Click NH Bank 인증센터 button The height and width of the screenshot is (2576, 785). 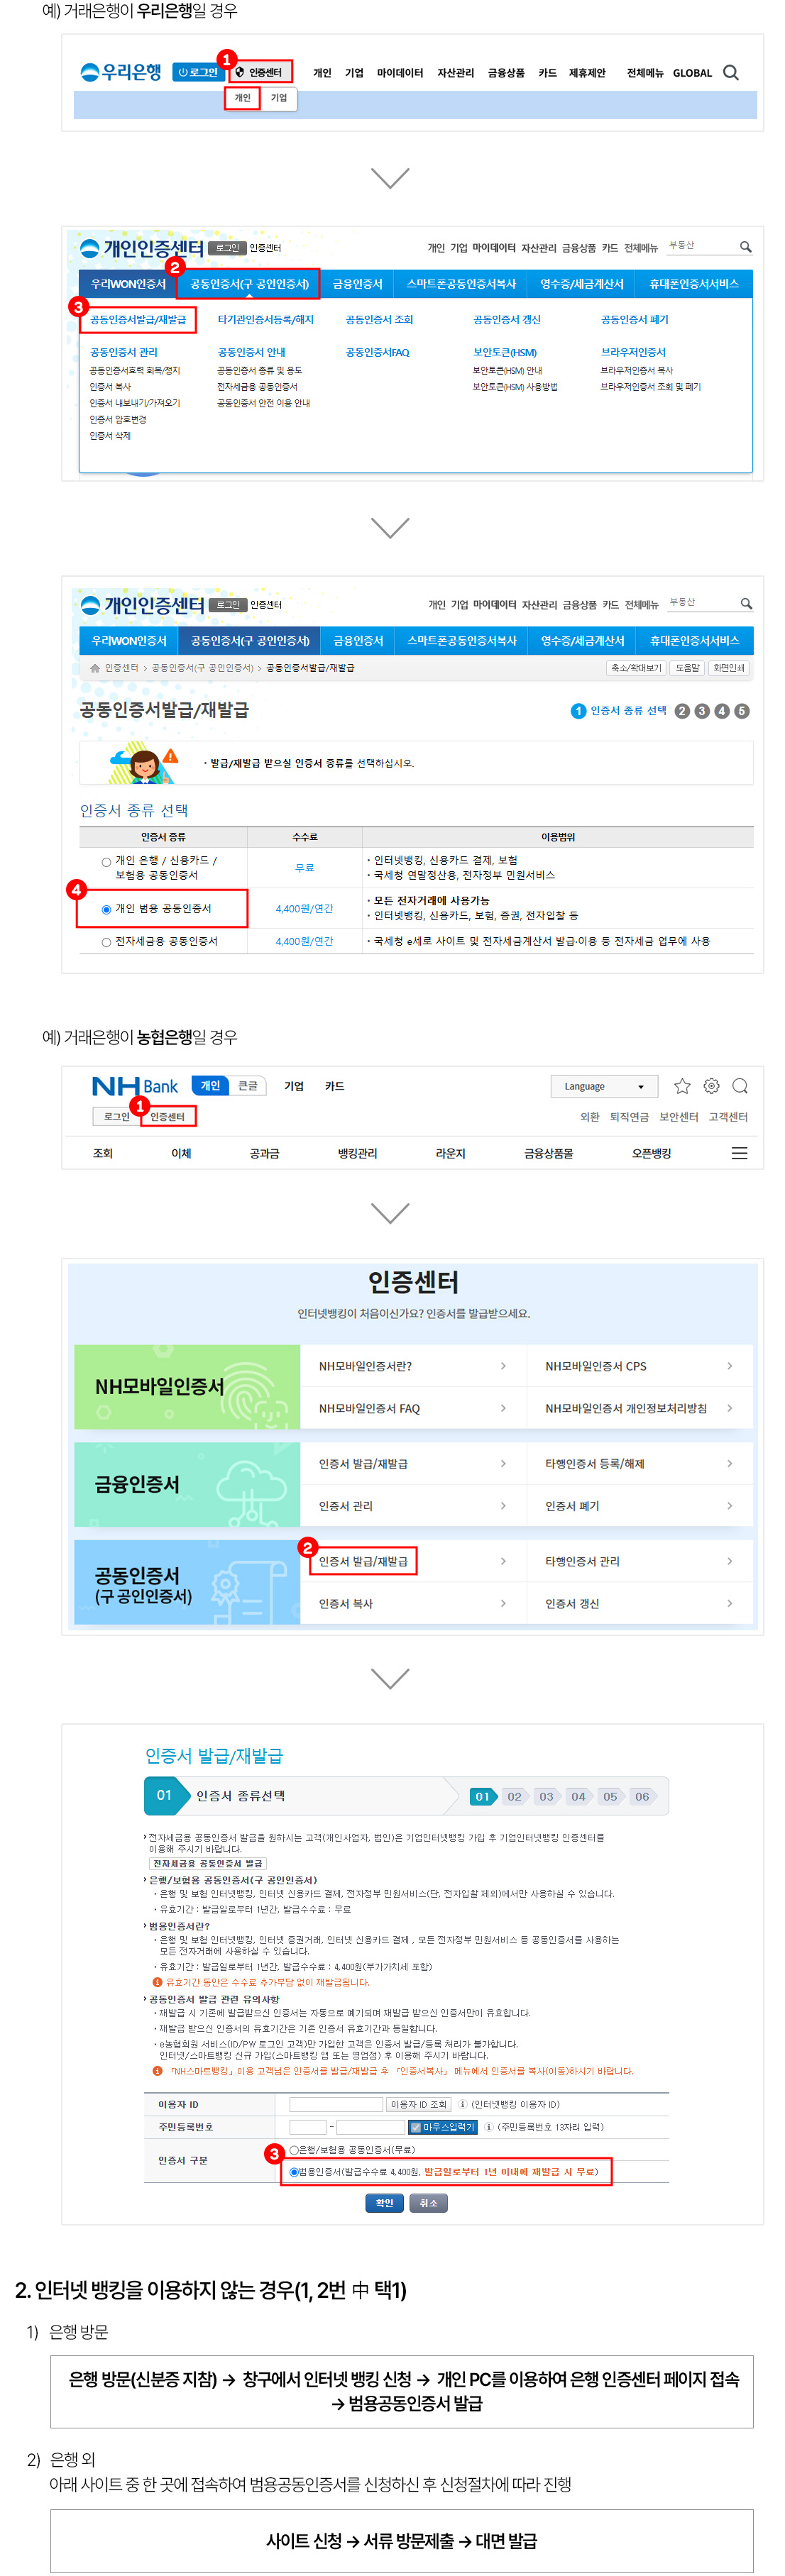click(167, 1117)
